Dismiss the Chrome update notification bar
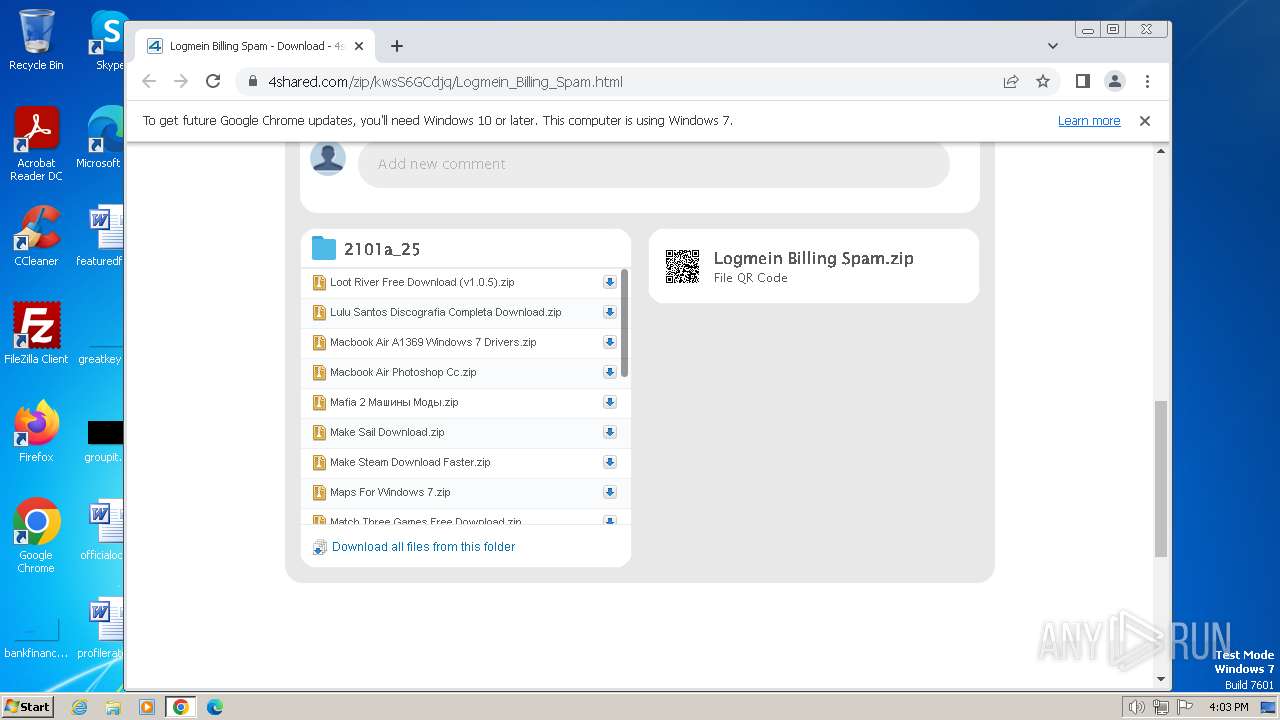Viewport: 1280px width, 720px height. 1145,121
